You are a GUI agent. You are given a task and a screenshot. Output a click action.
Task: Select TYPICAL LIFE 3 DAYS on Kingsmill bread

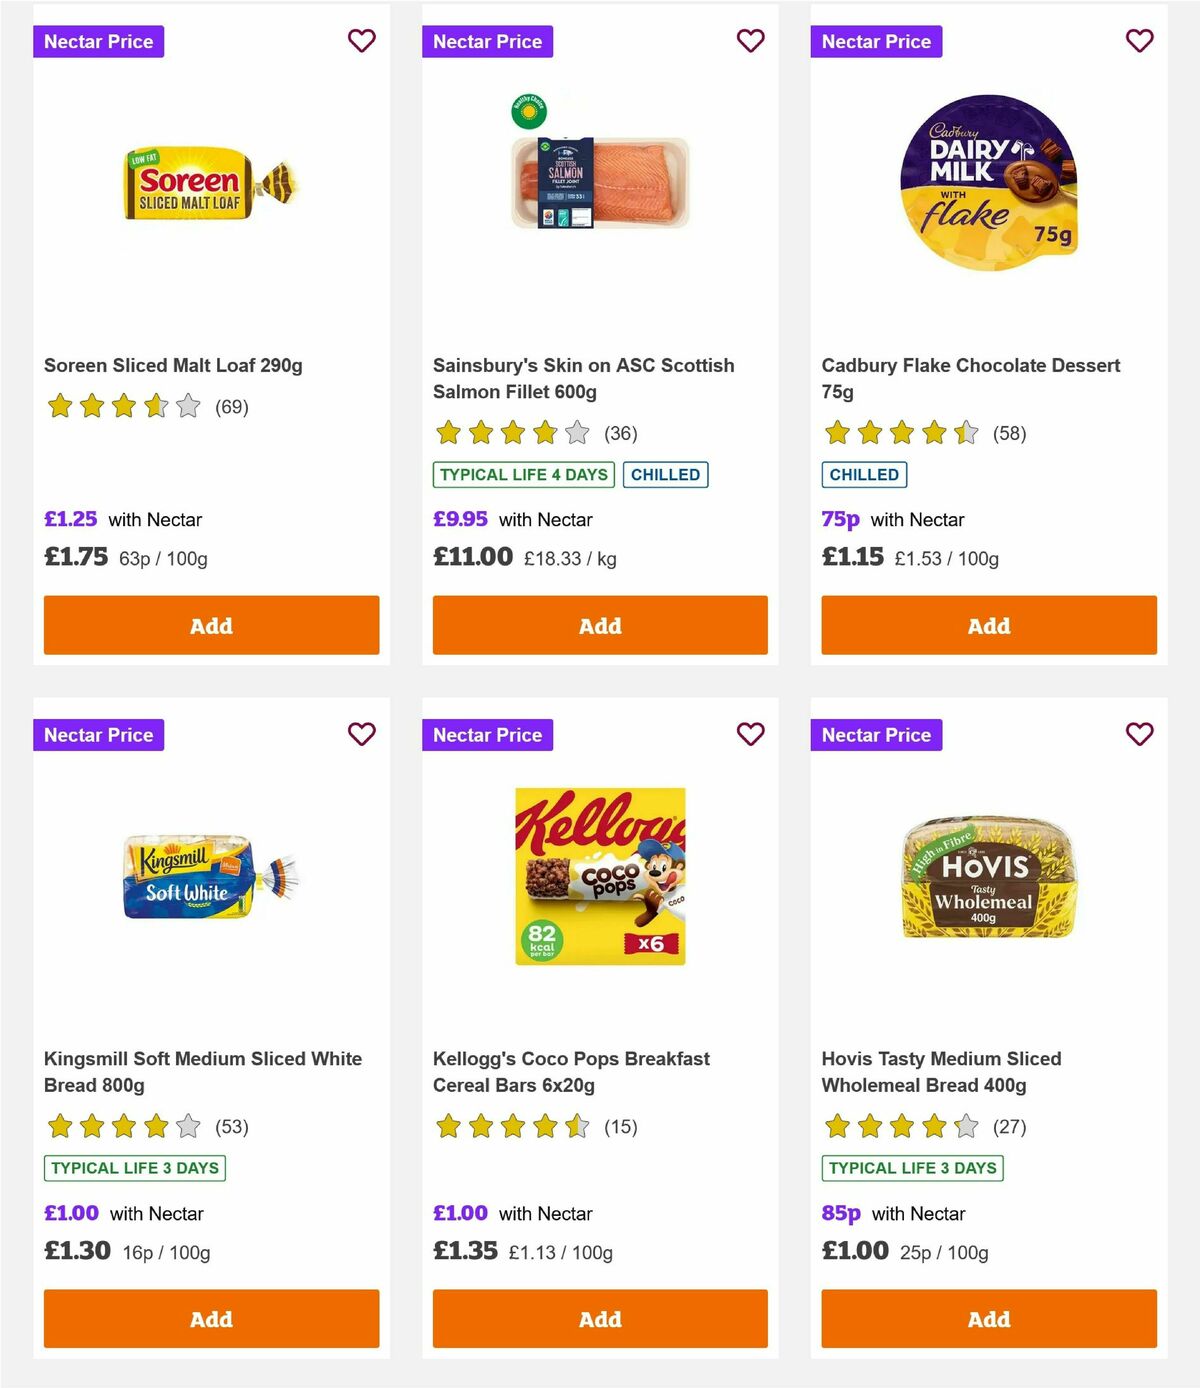[x=134, y=1168]
